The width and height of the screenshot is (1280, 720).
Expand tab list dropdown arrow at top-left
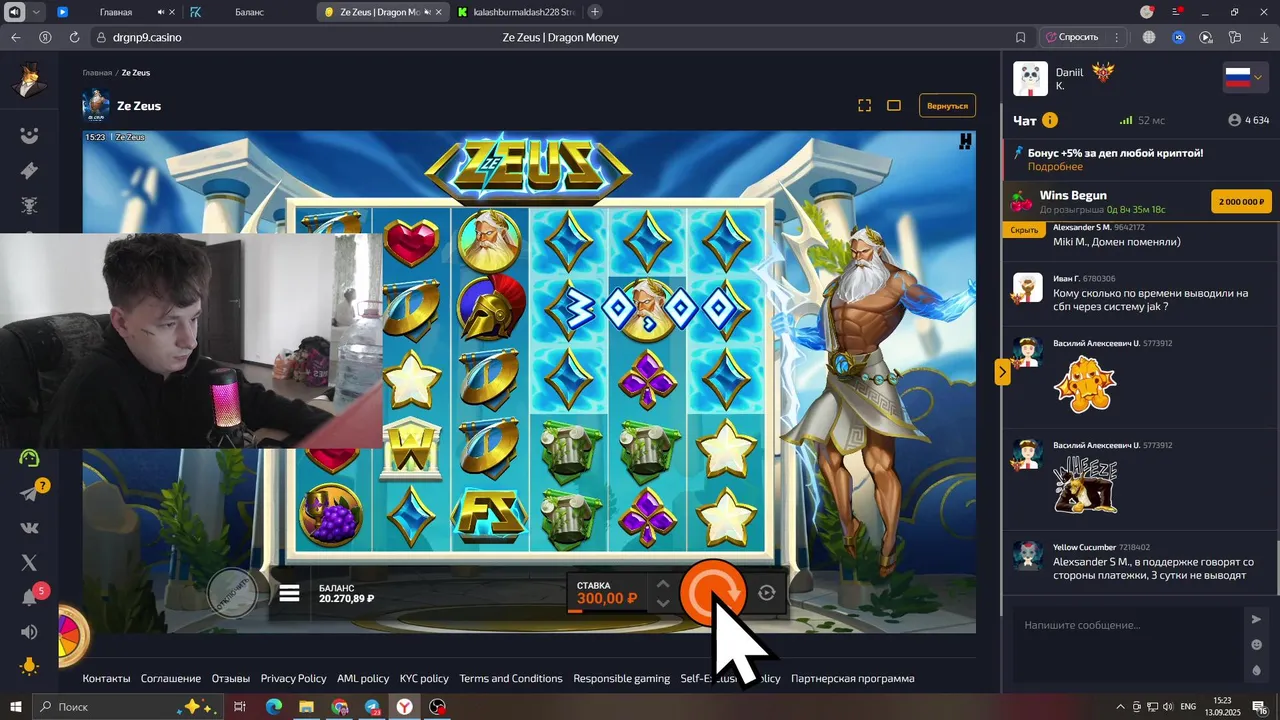pyautogui.click(x=37, y=12)
